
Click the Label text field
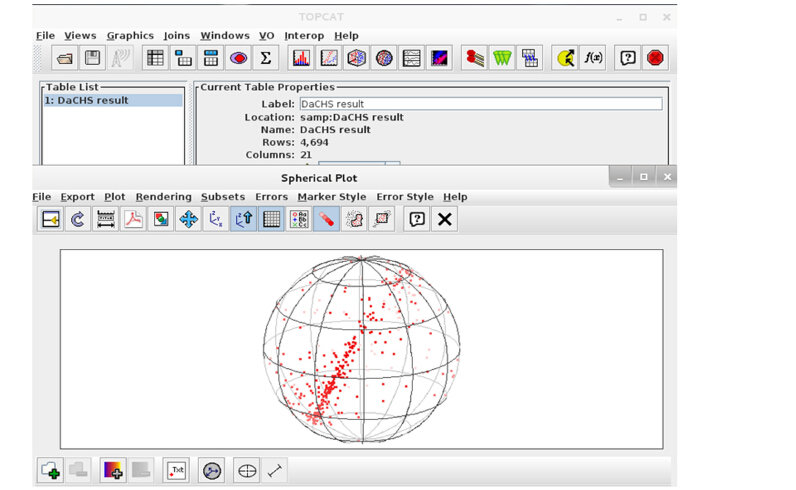(480, 104)
